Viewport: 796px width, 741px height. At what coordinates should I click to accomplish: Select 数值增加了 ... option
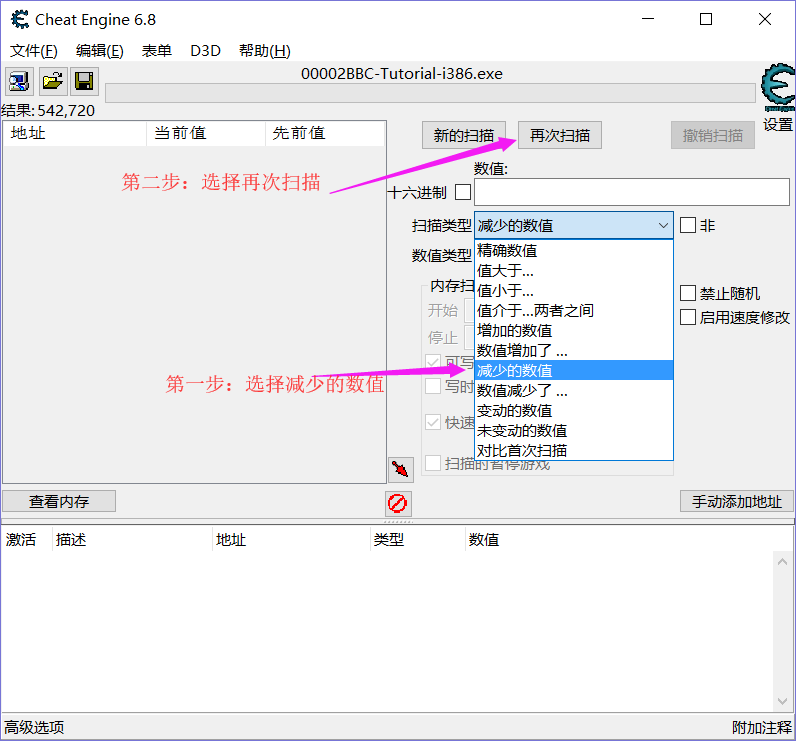[574, 351]
